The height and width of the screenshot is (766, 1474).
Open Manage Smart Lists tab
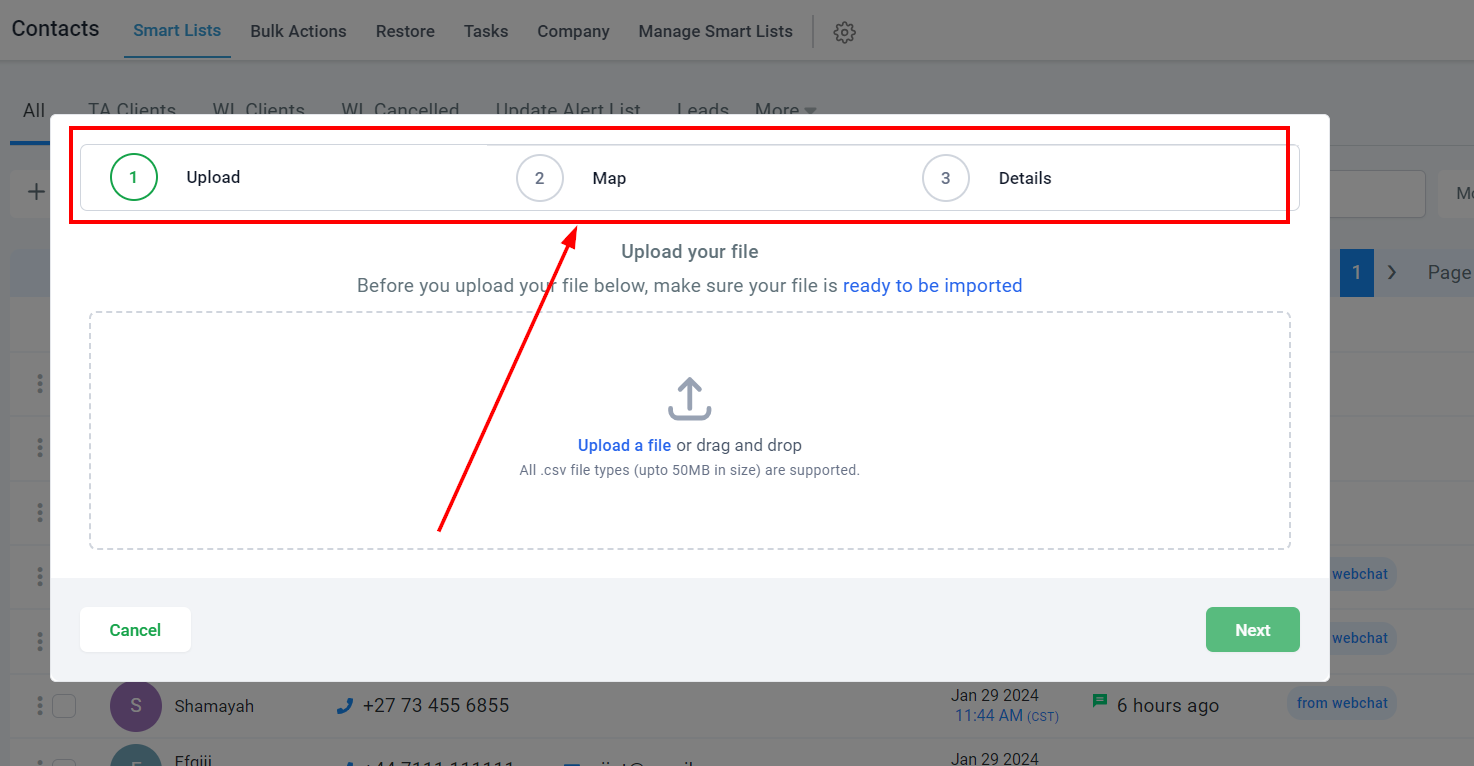tap(716, 31)
